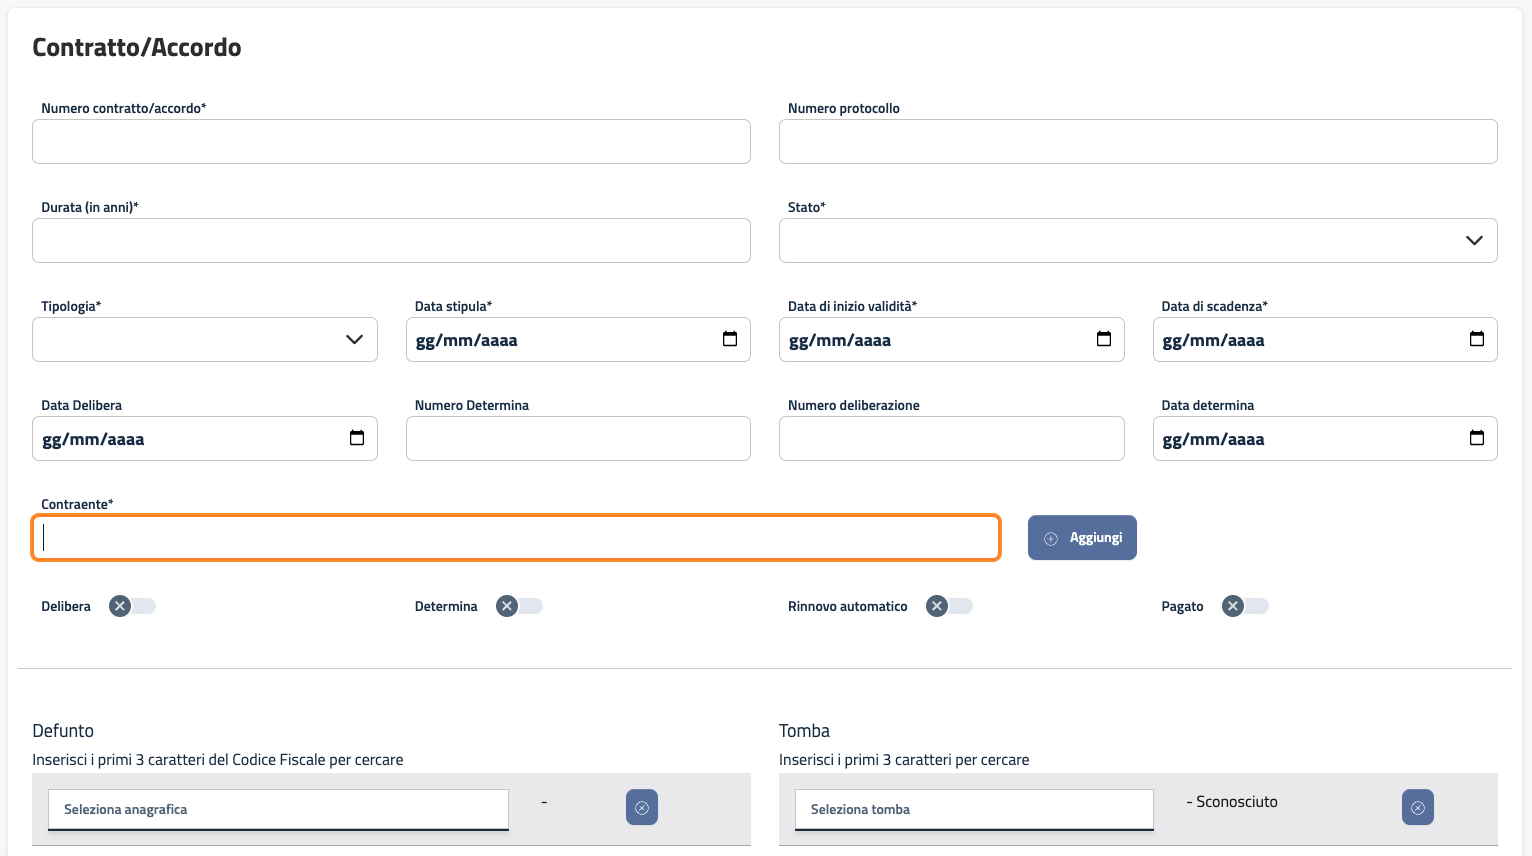Open the Seleziona tomba search box
This screenshot has height=856, width=1532.
point(974,809)
